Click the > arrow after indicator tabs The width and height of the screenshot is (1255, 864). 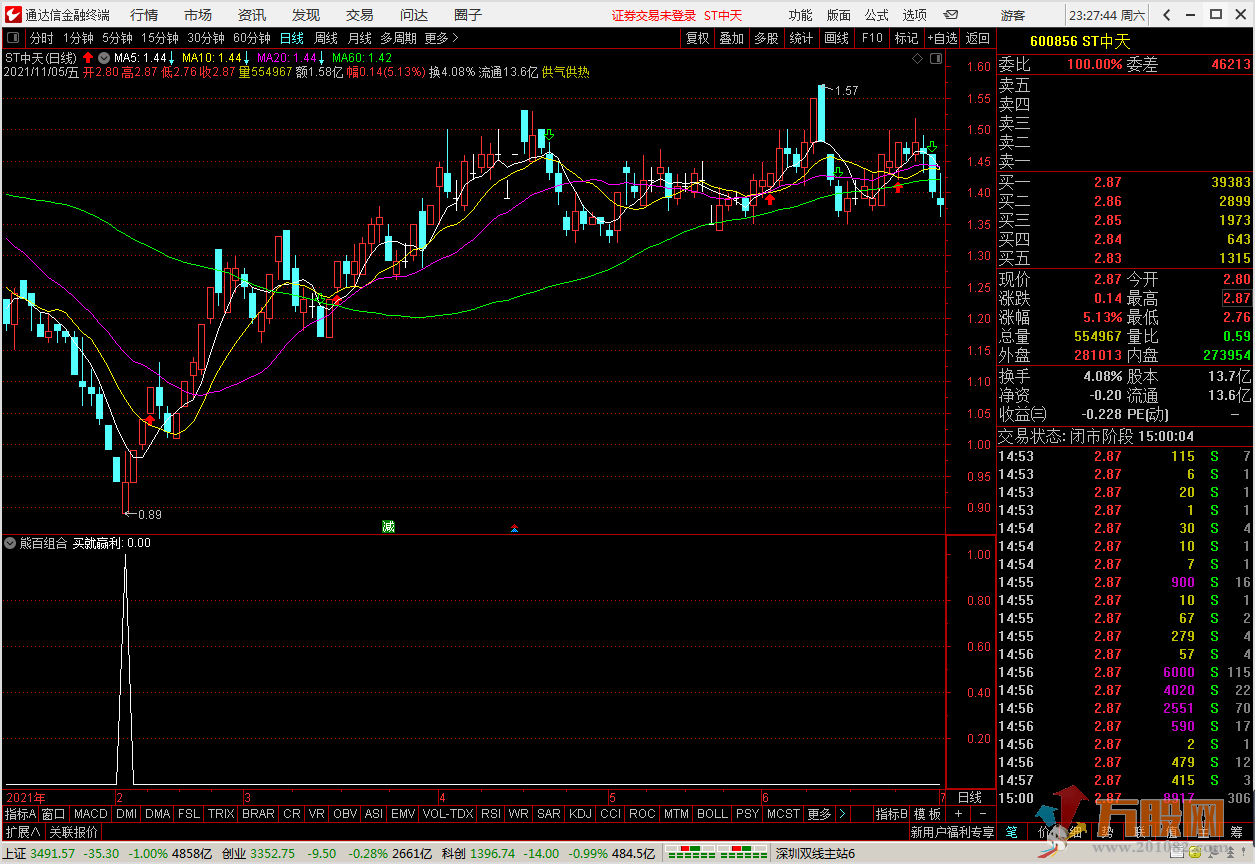pyautogui.click(x=842, y=814)
